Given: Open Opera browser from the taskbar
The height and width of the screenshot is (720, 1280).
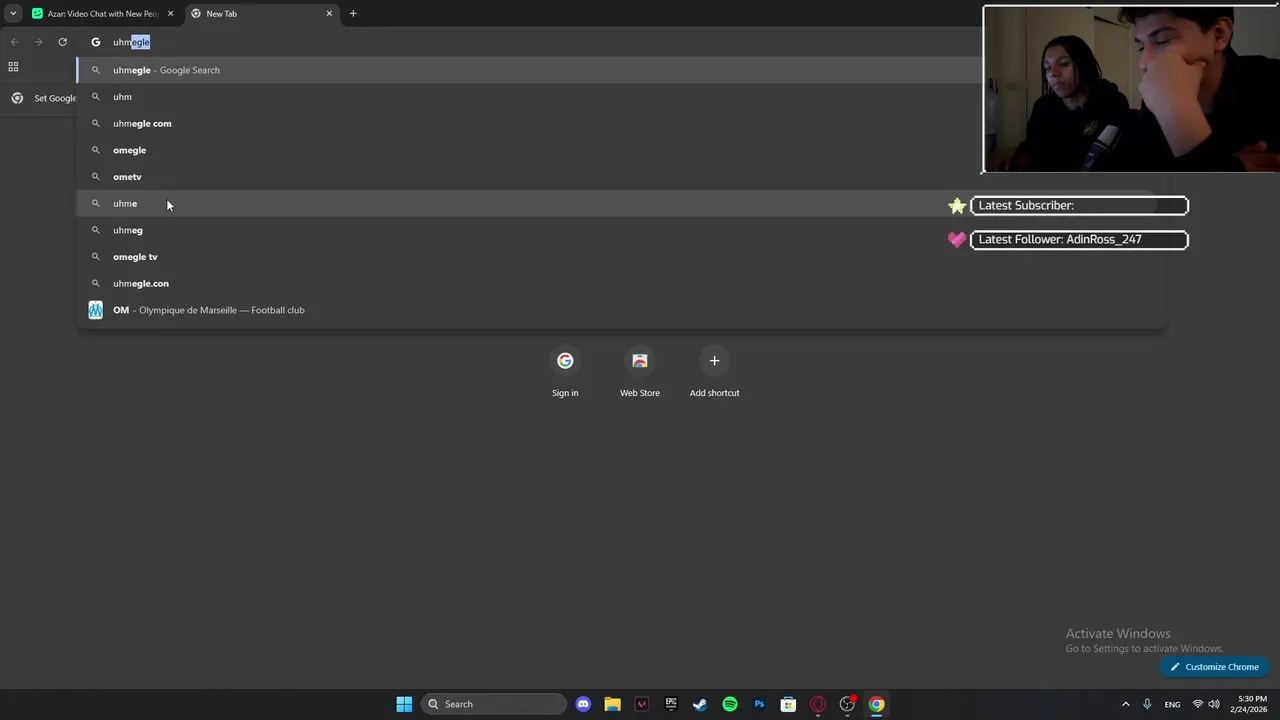Looking at the screenshot, I should click(x=818, y=704).
